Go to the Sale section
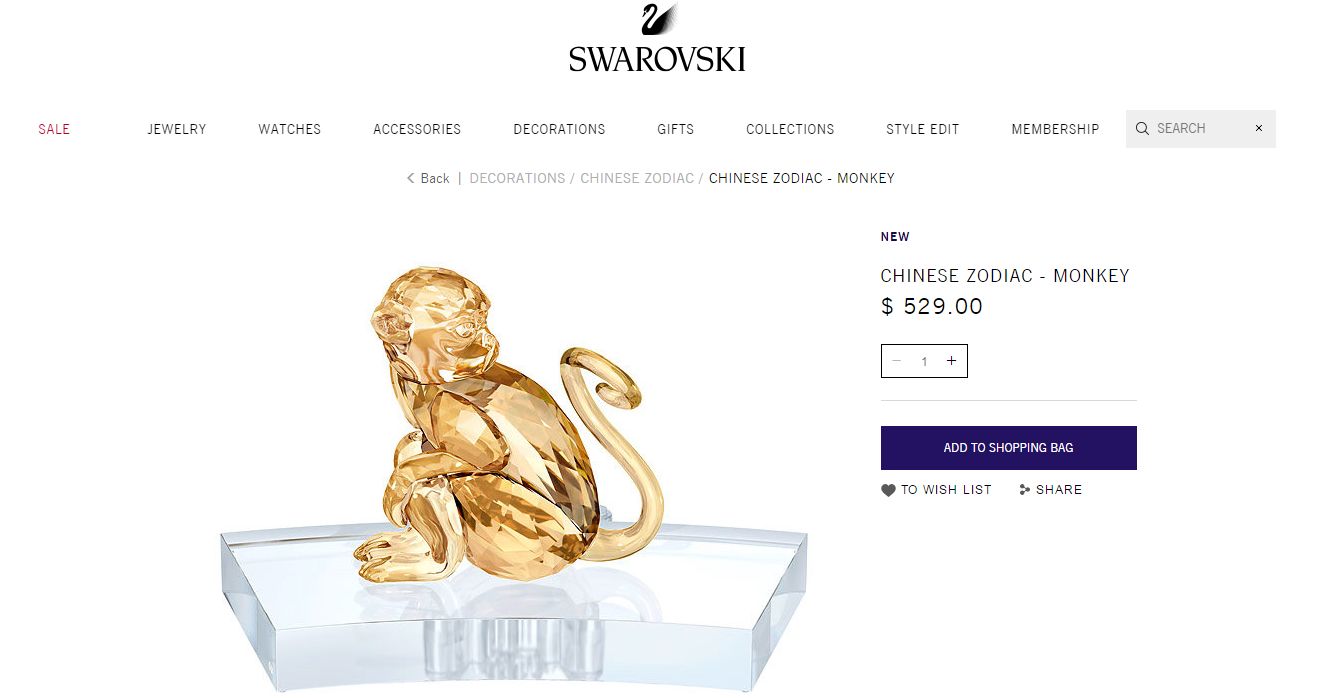 (x=54, y=129)
